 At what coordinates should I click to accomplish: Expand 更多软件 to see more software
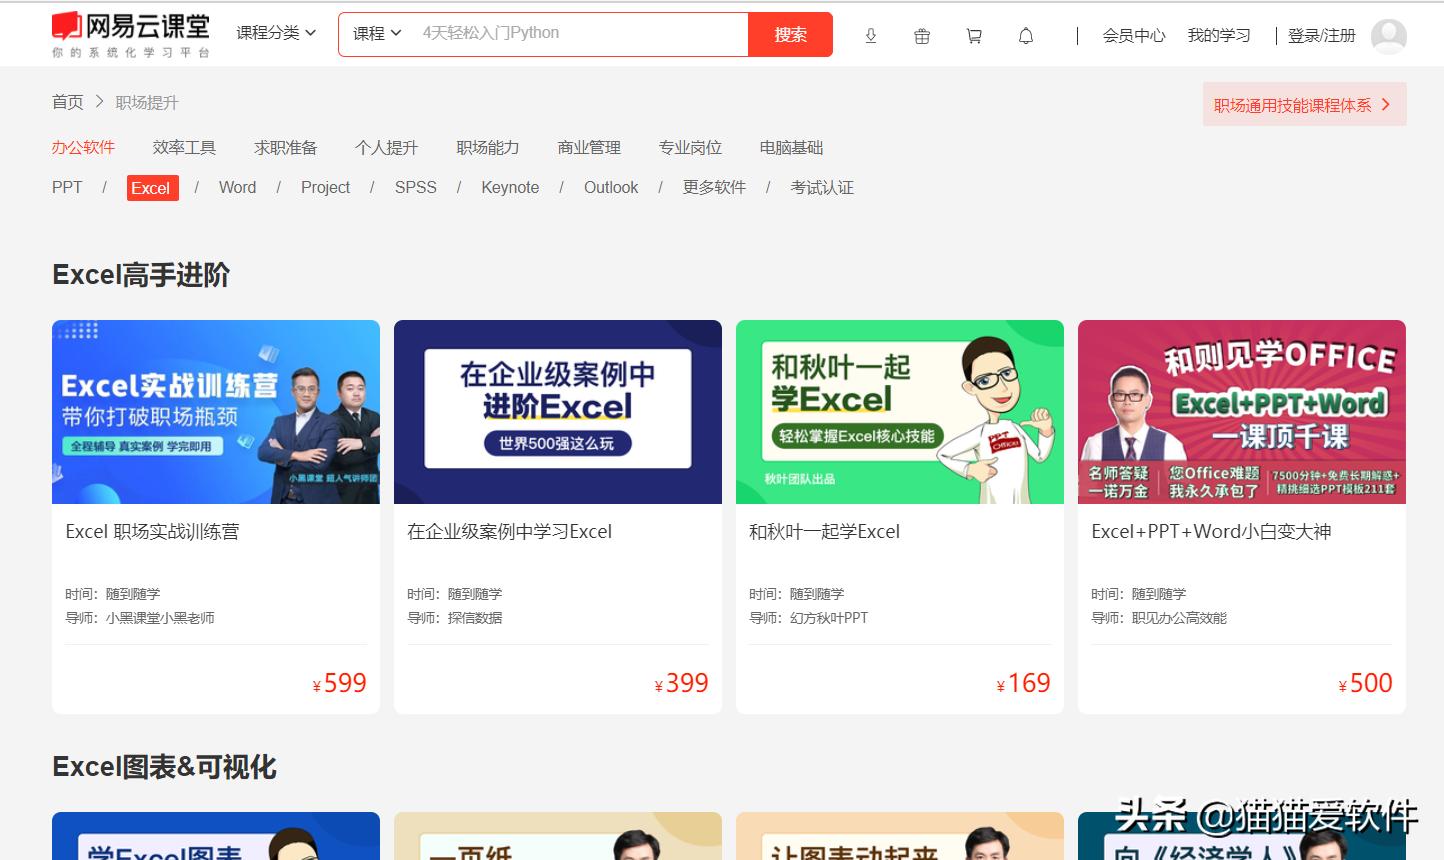(x=714, y=187)
